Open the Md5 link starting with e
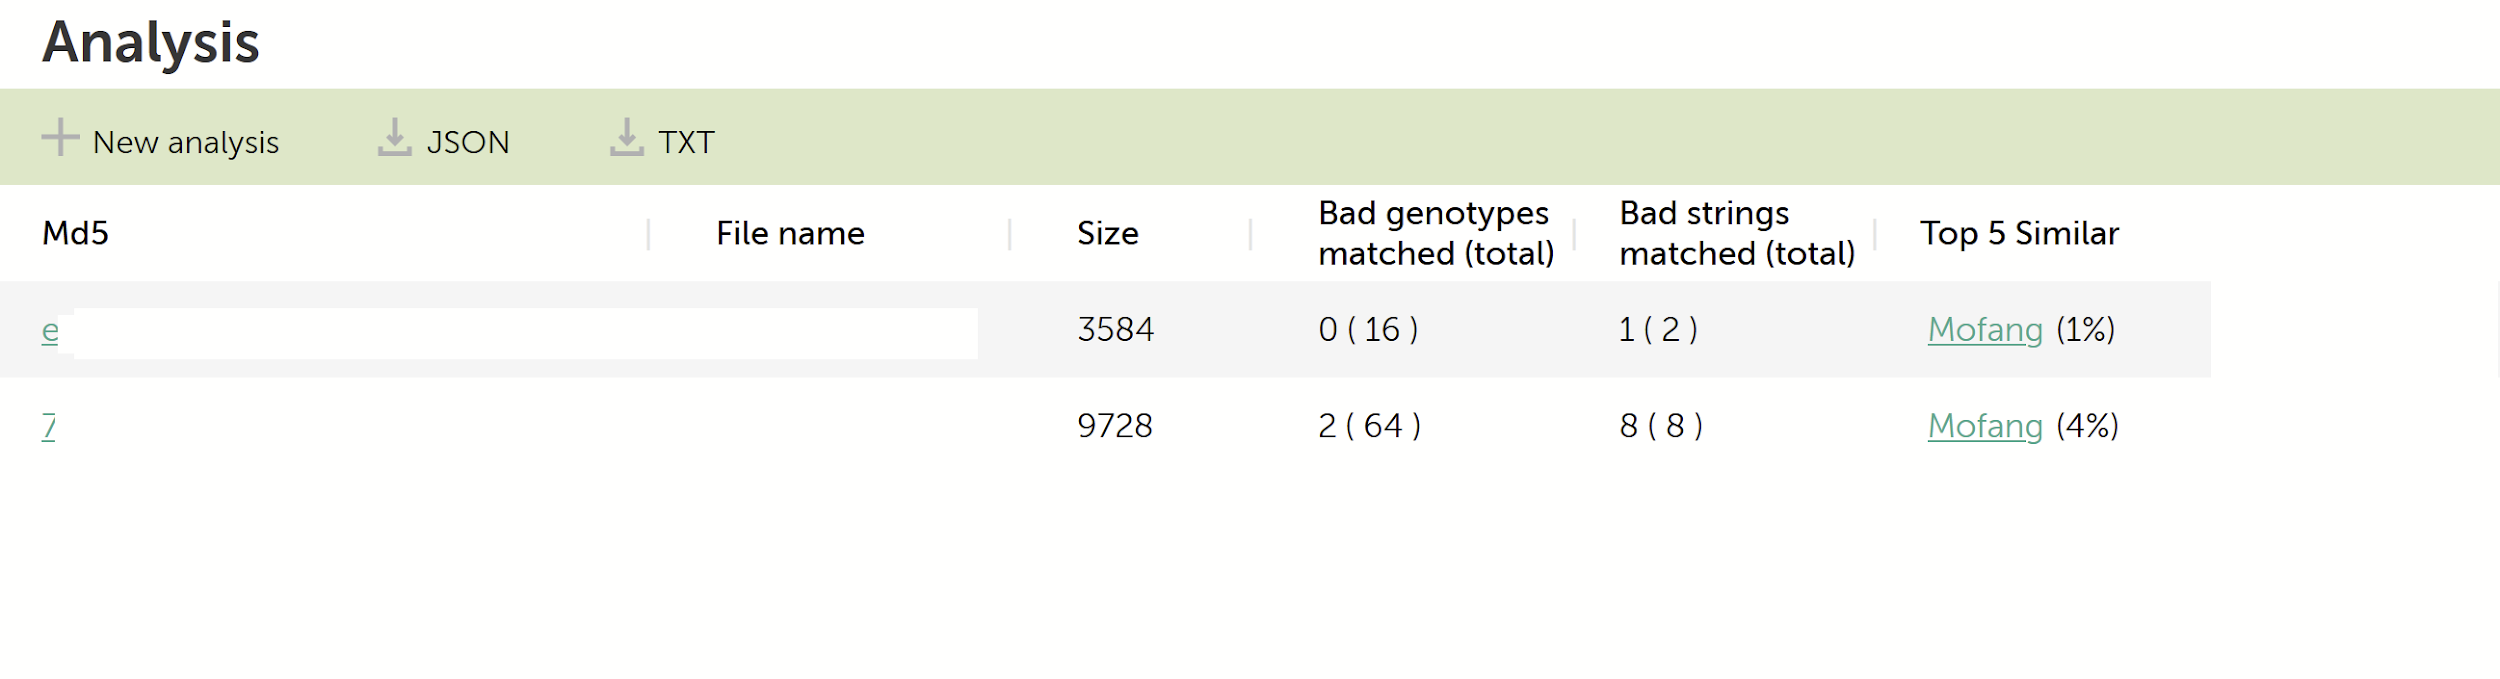Screen dimensions: 2500x679 pyautogui.click(x=50, y=331)
